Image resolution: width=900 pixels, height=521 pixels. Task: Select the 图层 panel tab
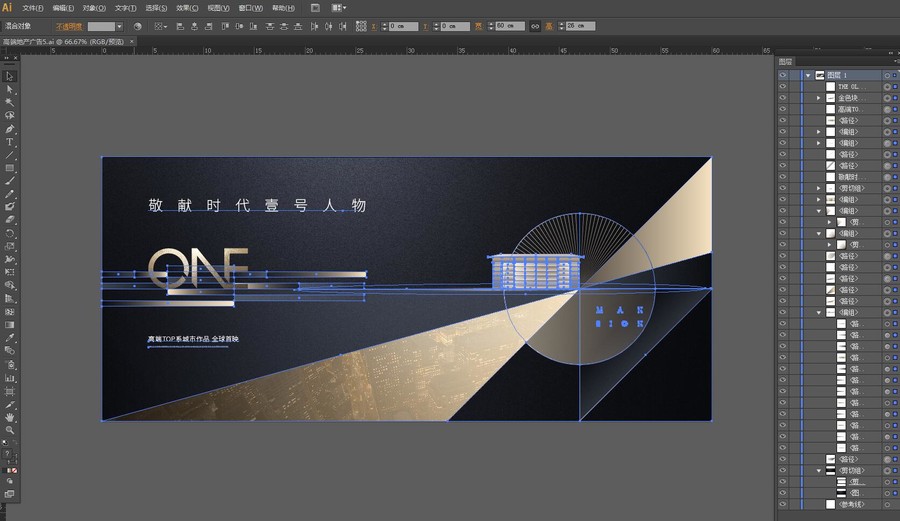coord(786,61)
